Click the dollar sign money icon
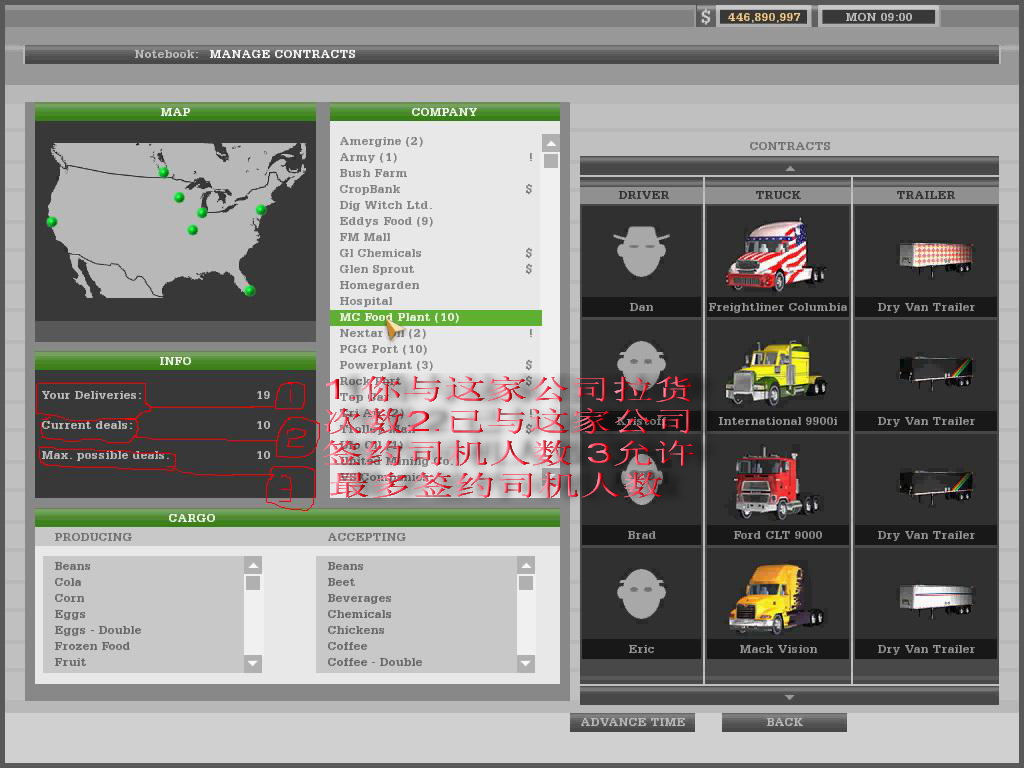This screenshot has height=768, width=1024. click(706, 17)
